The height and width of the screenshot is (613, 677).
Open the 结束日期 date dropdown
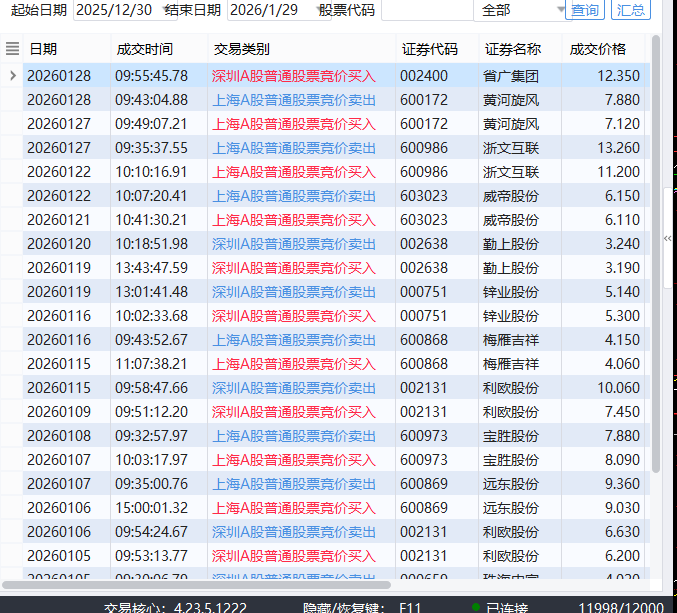[320, 9]
